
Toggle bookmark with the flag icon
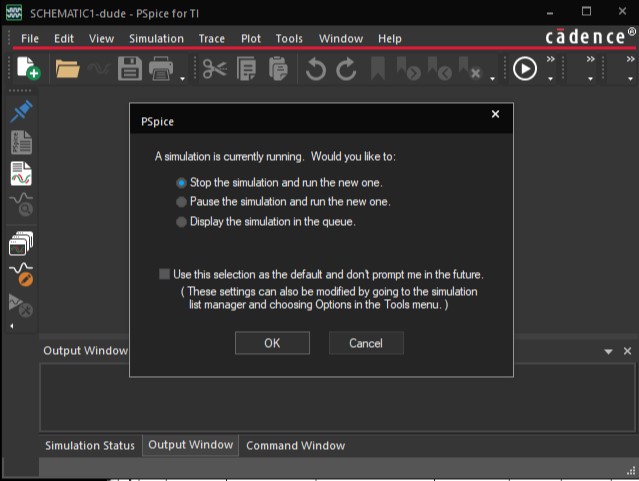(x=378, y=68)
